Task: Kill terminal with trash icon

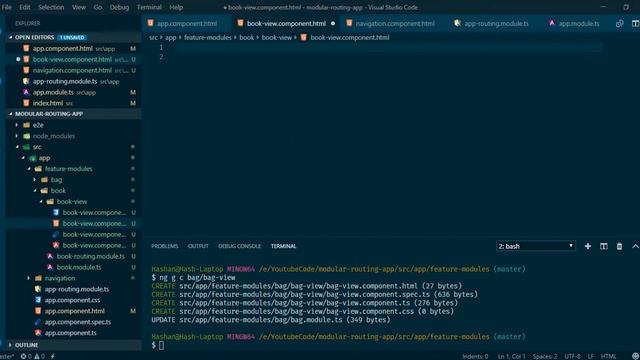Action: (x=619, y=246)
